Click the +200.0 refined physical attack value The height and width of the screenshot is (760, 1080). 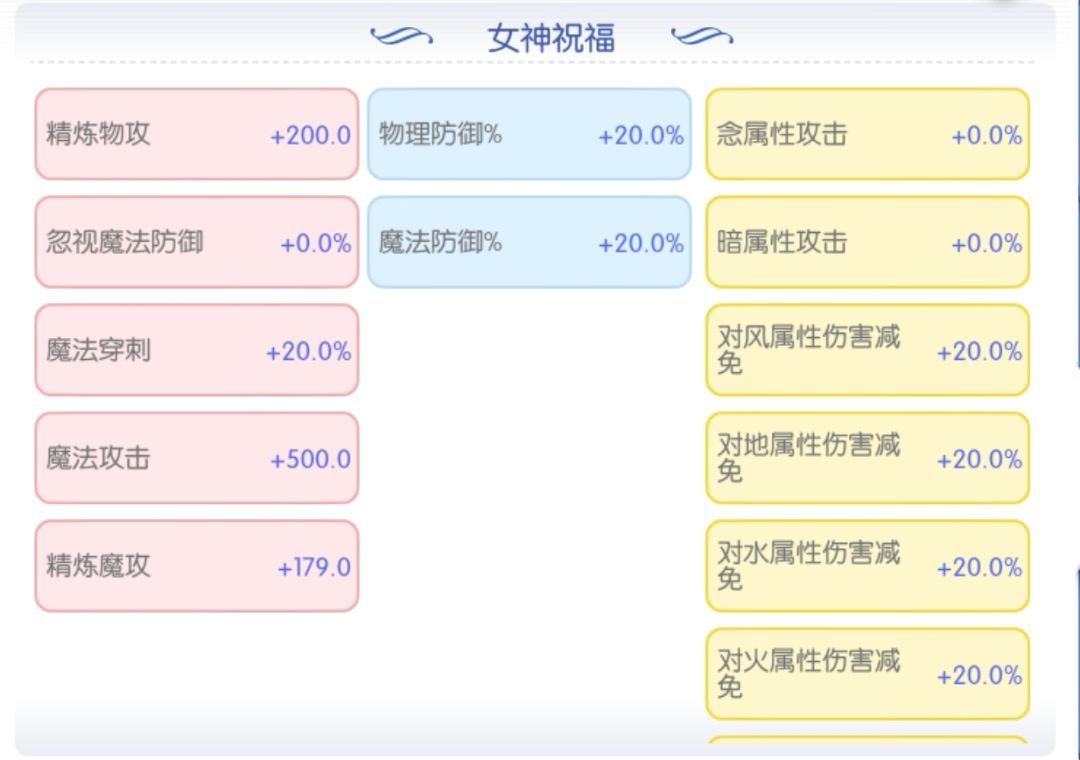click(x=310, y=135)
